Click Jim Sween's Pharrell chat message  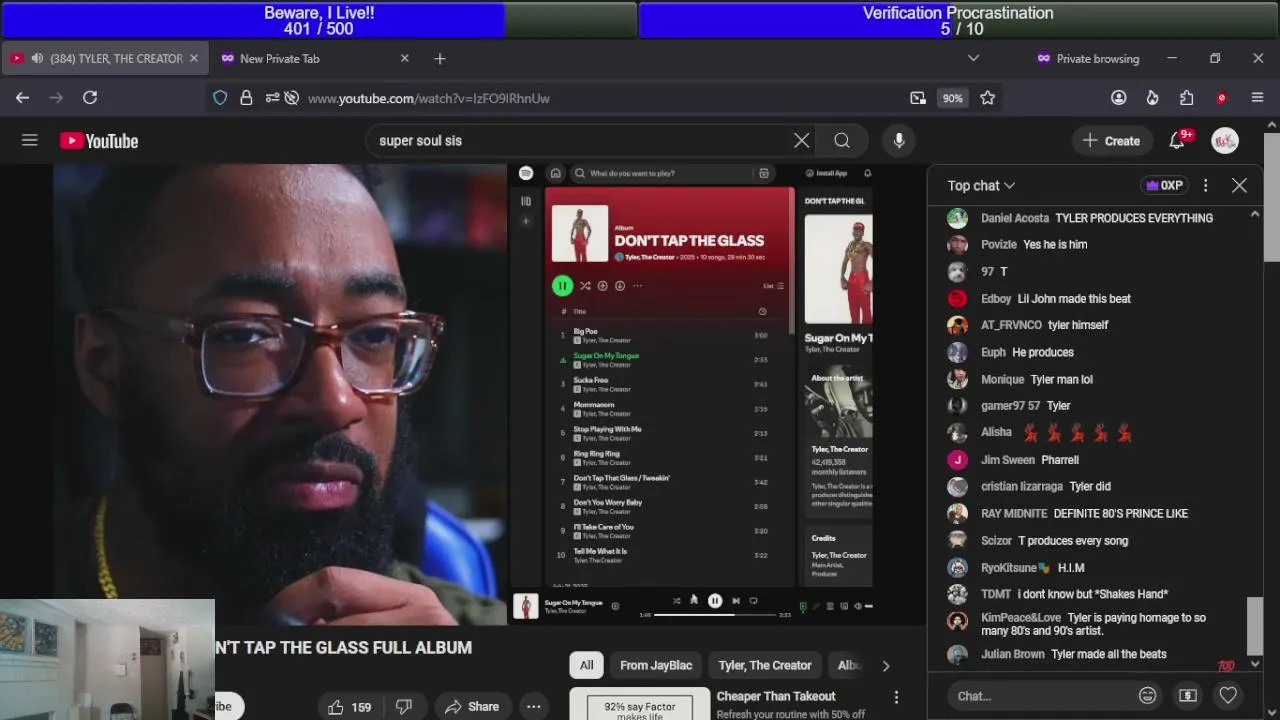pyautogui.click(x=1060, y=460)
